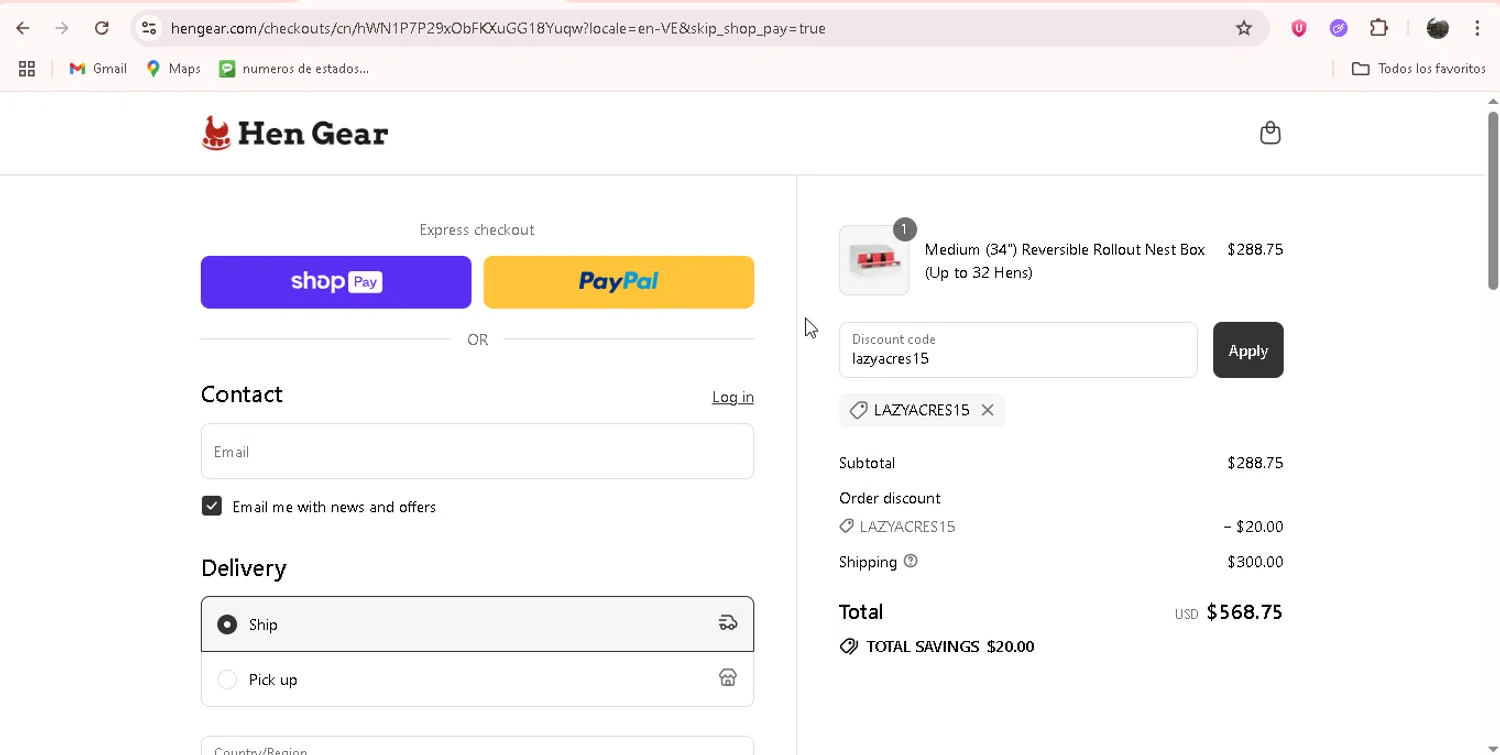Screen dimensions: 1500x755
Task: Go back to the previous page
Action: pos(23,28)
